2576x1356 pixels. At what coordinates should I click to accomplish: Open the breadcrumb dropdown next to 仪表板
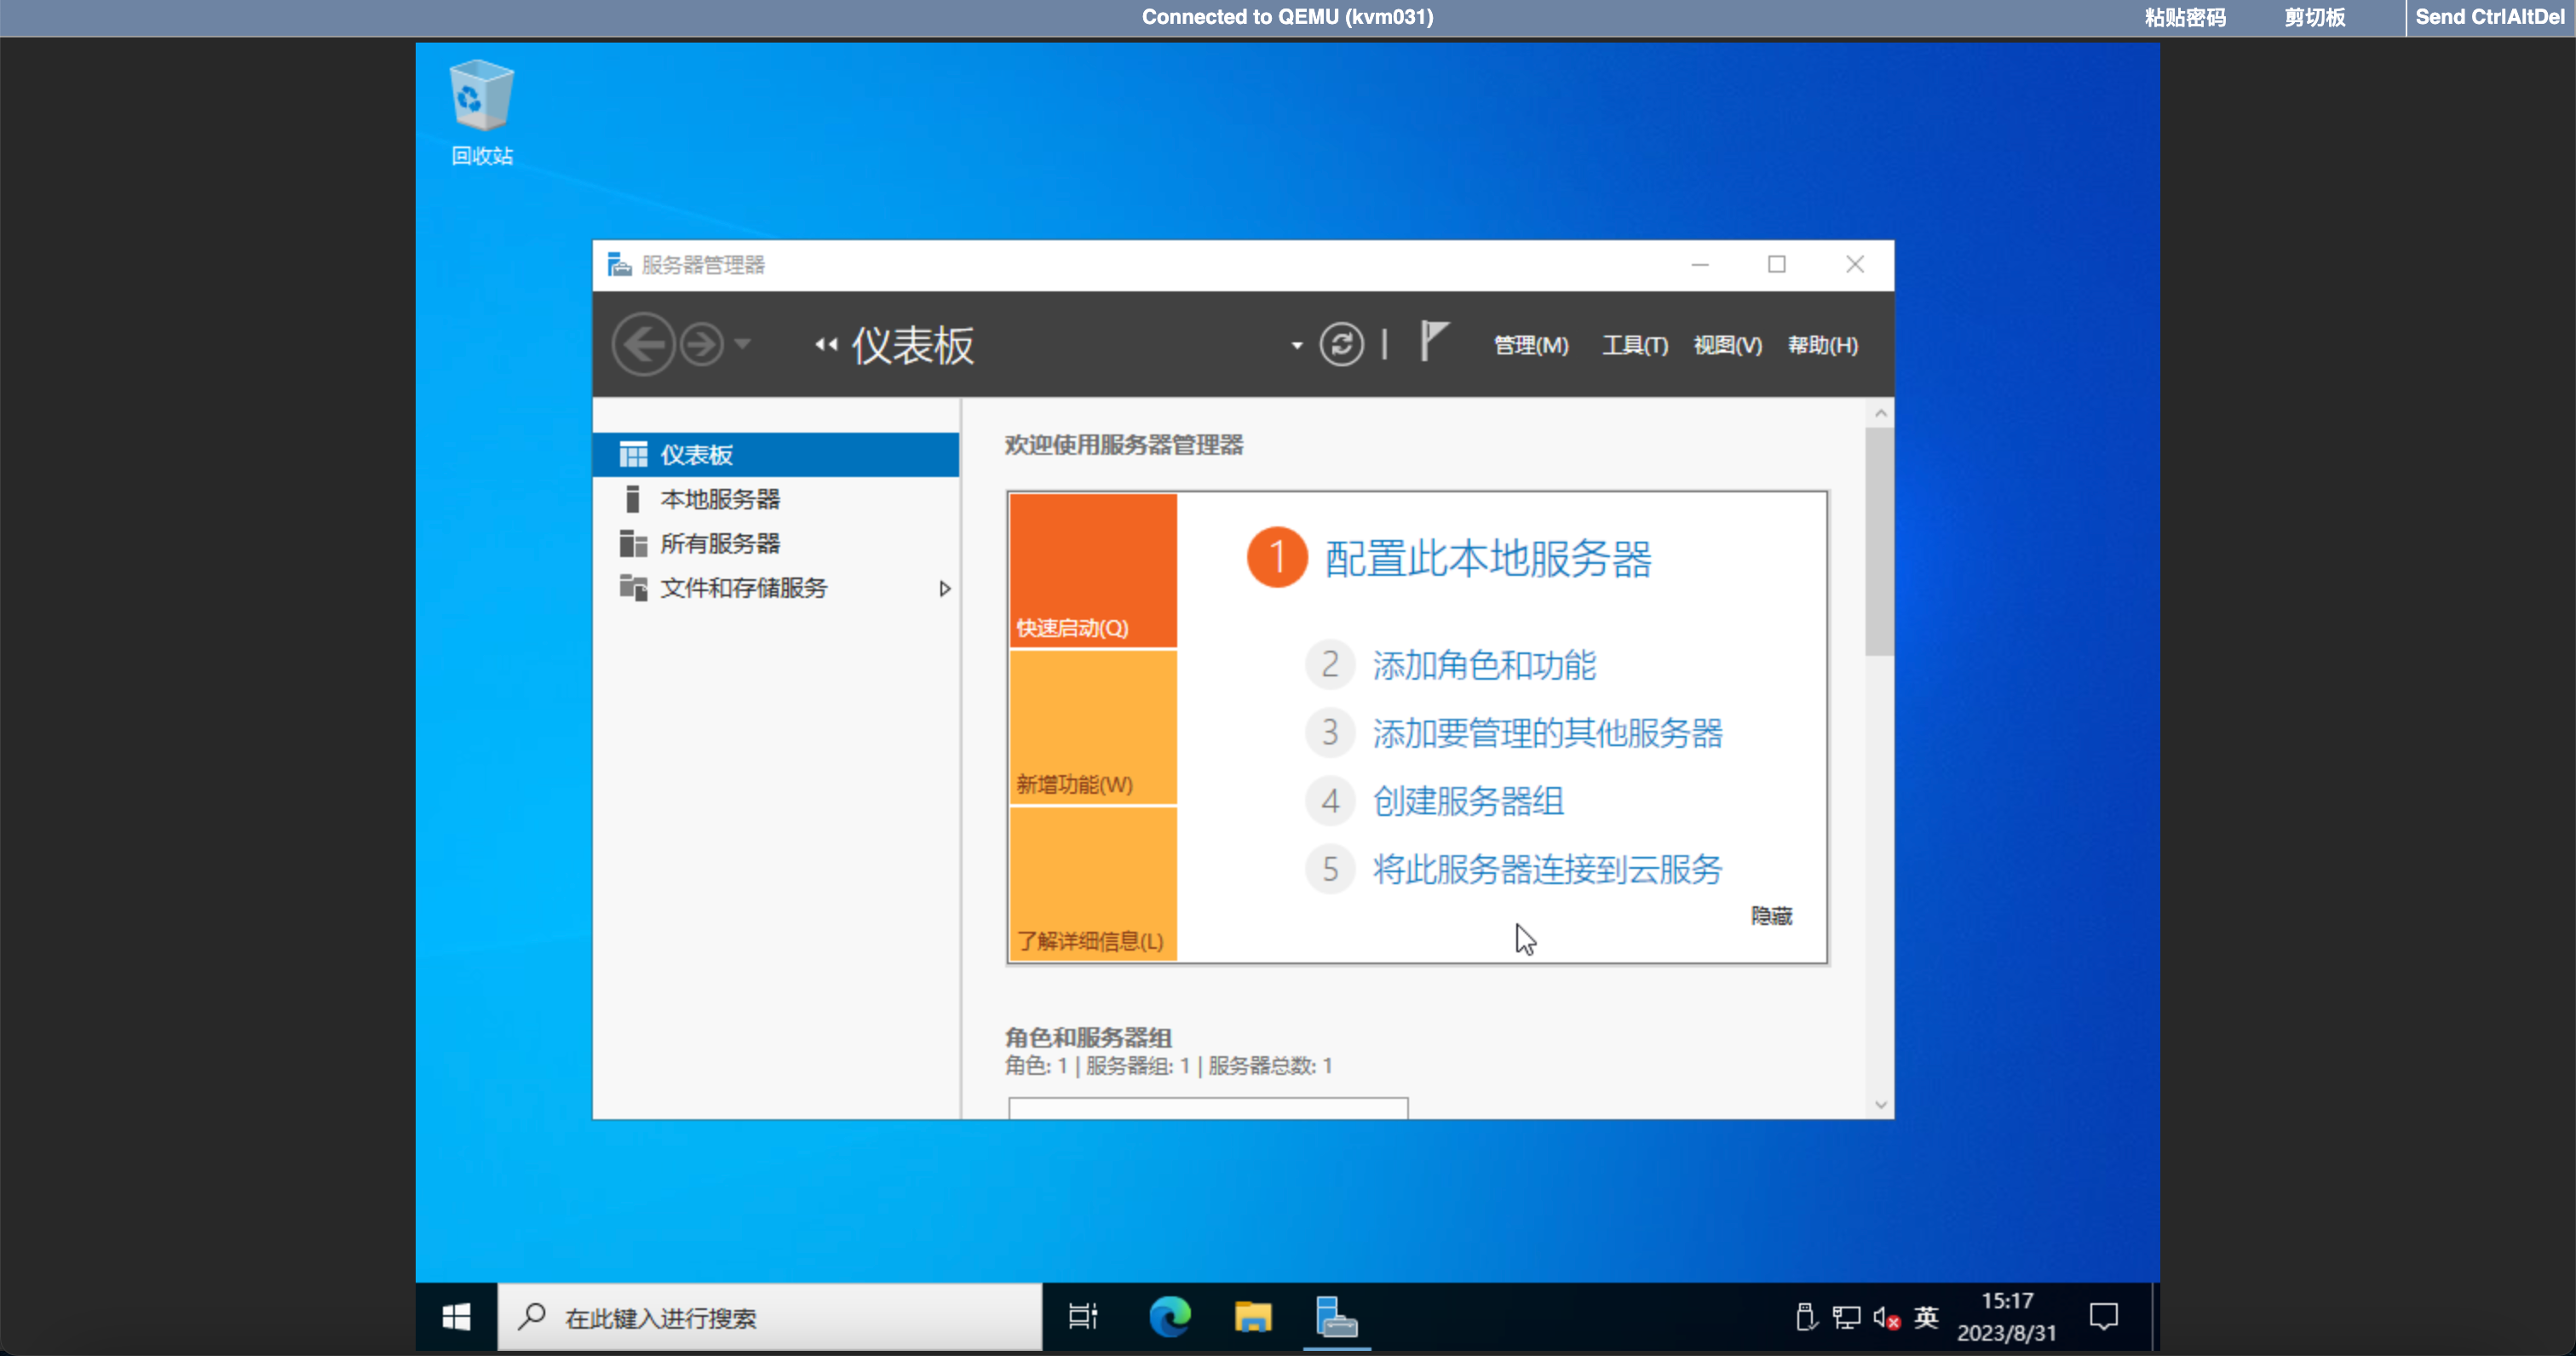point(1294,343)
